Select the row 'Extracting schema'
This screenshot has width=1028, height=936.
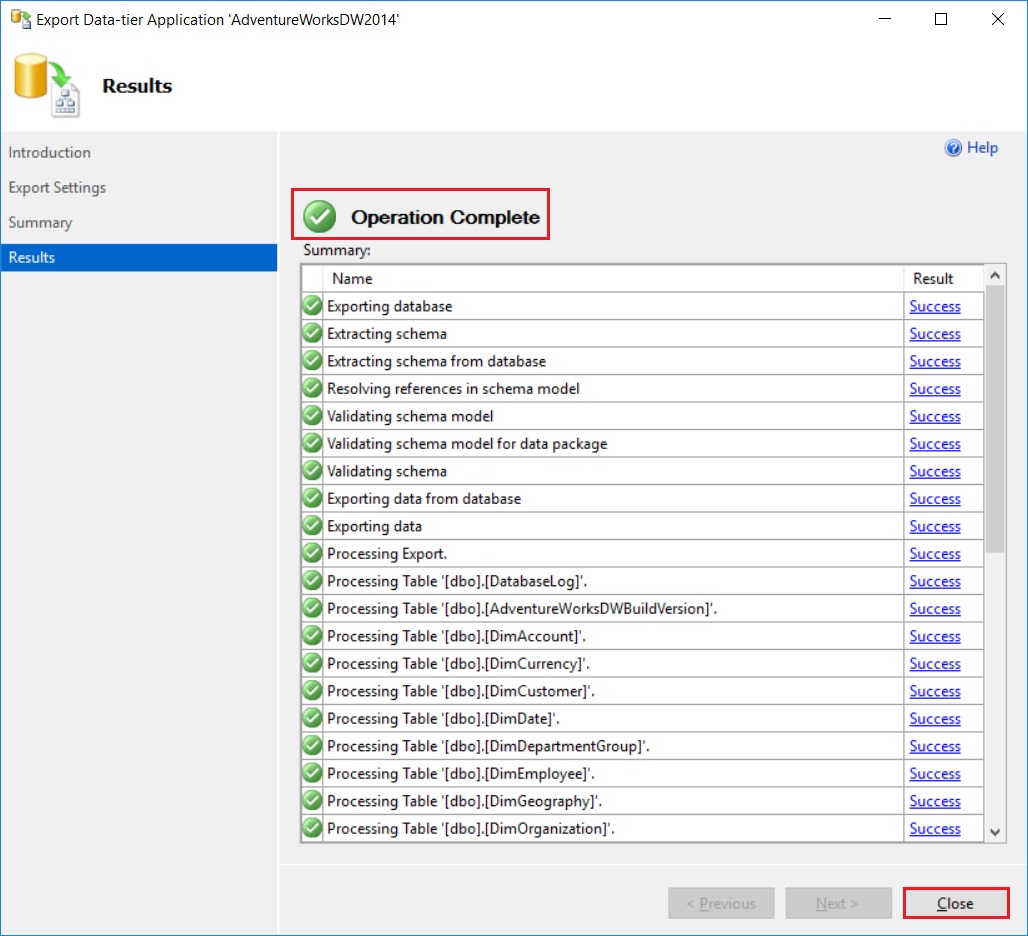coord(642,334)
